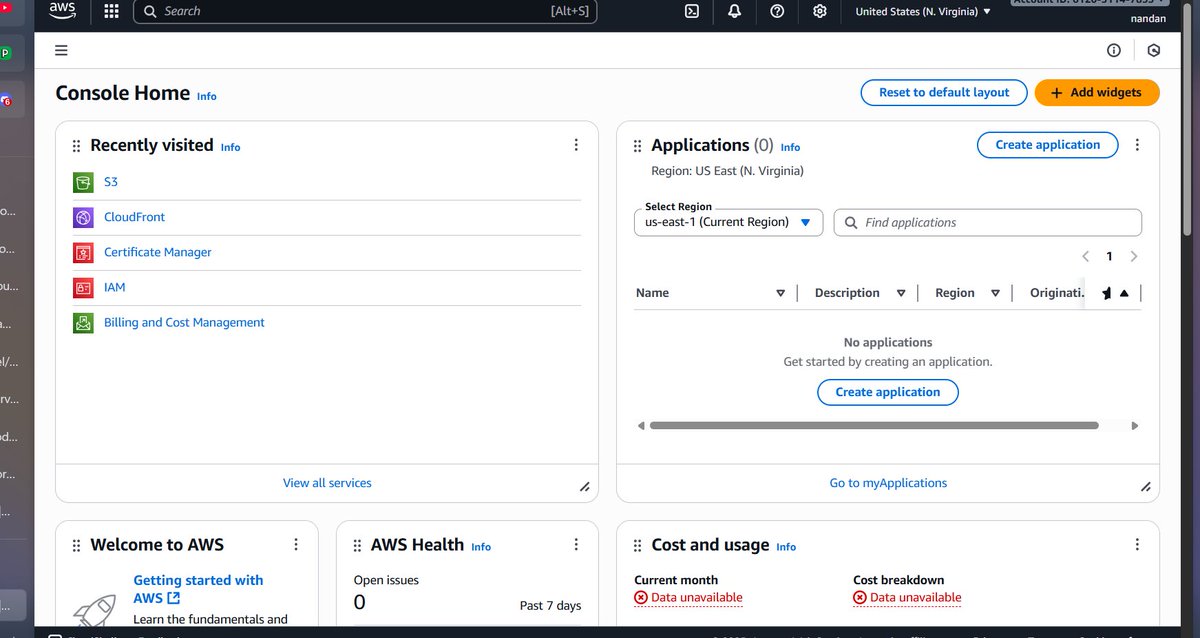Open the Certificate Manager link
1200x638 pixels.
coord(158,252)
